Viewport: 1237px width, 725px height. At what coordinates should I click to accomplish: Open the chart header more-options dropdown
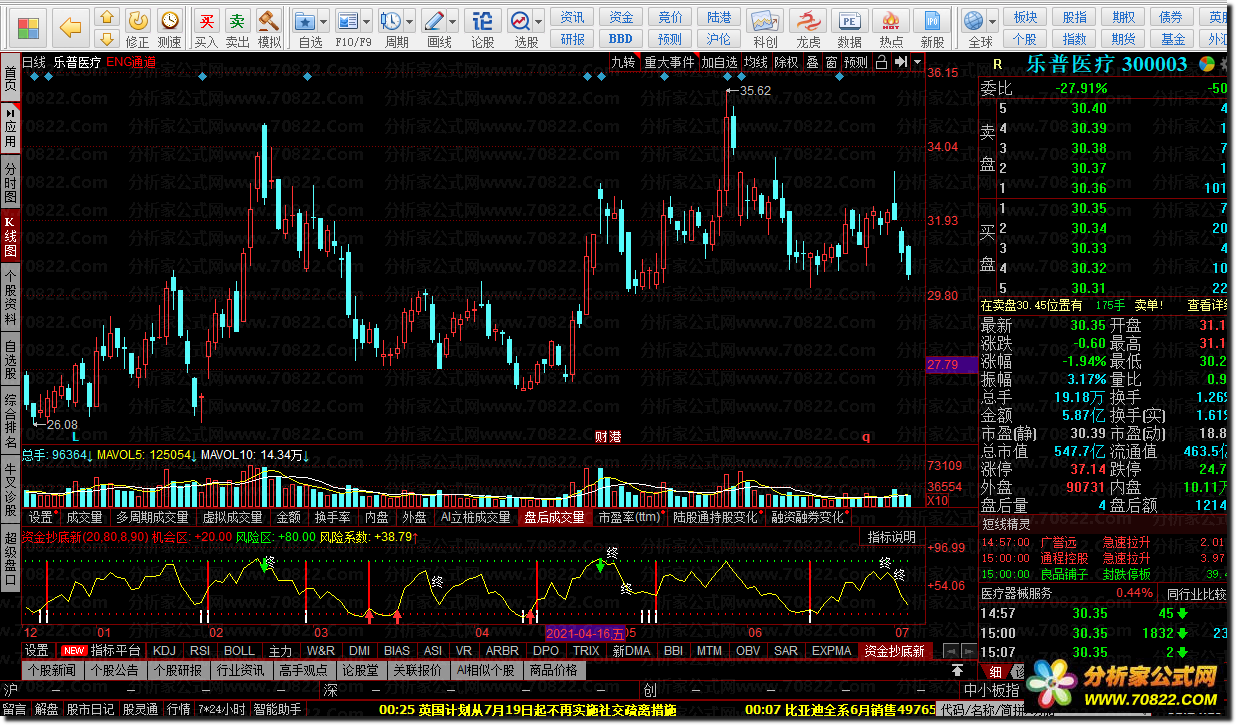pyautogui.click(x=917, y=62)
